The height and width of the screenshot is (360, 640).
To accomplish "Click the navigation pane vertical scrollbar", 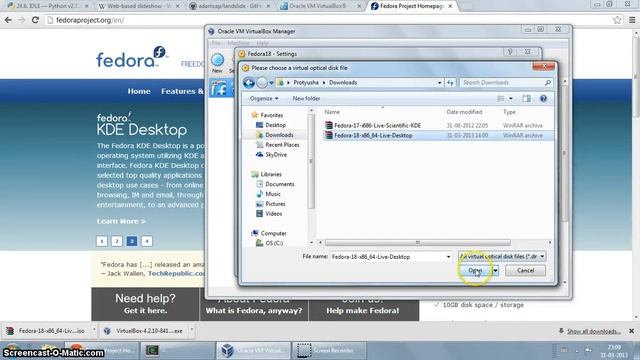I will (311, 162).
